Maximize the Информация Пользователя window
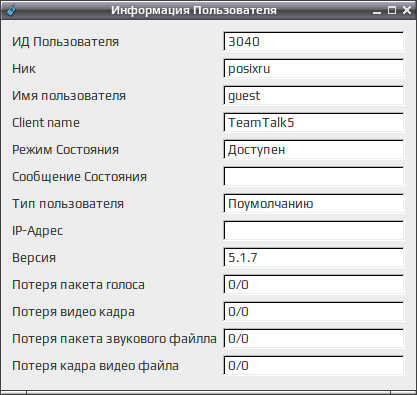The height and width of the screenshot is (395, 417). click(x=392, y=10)
